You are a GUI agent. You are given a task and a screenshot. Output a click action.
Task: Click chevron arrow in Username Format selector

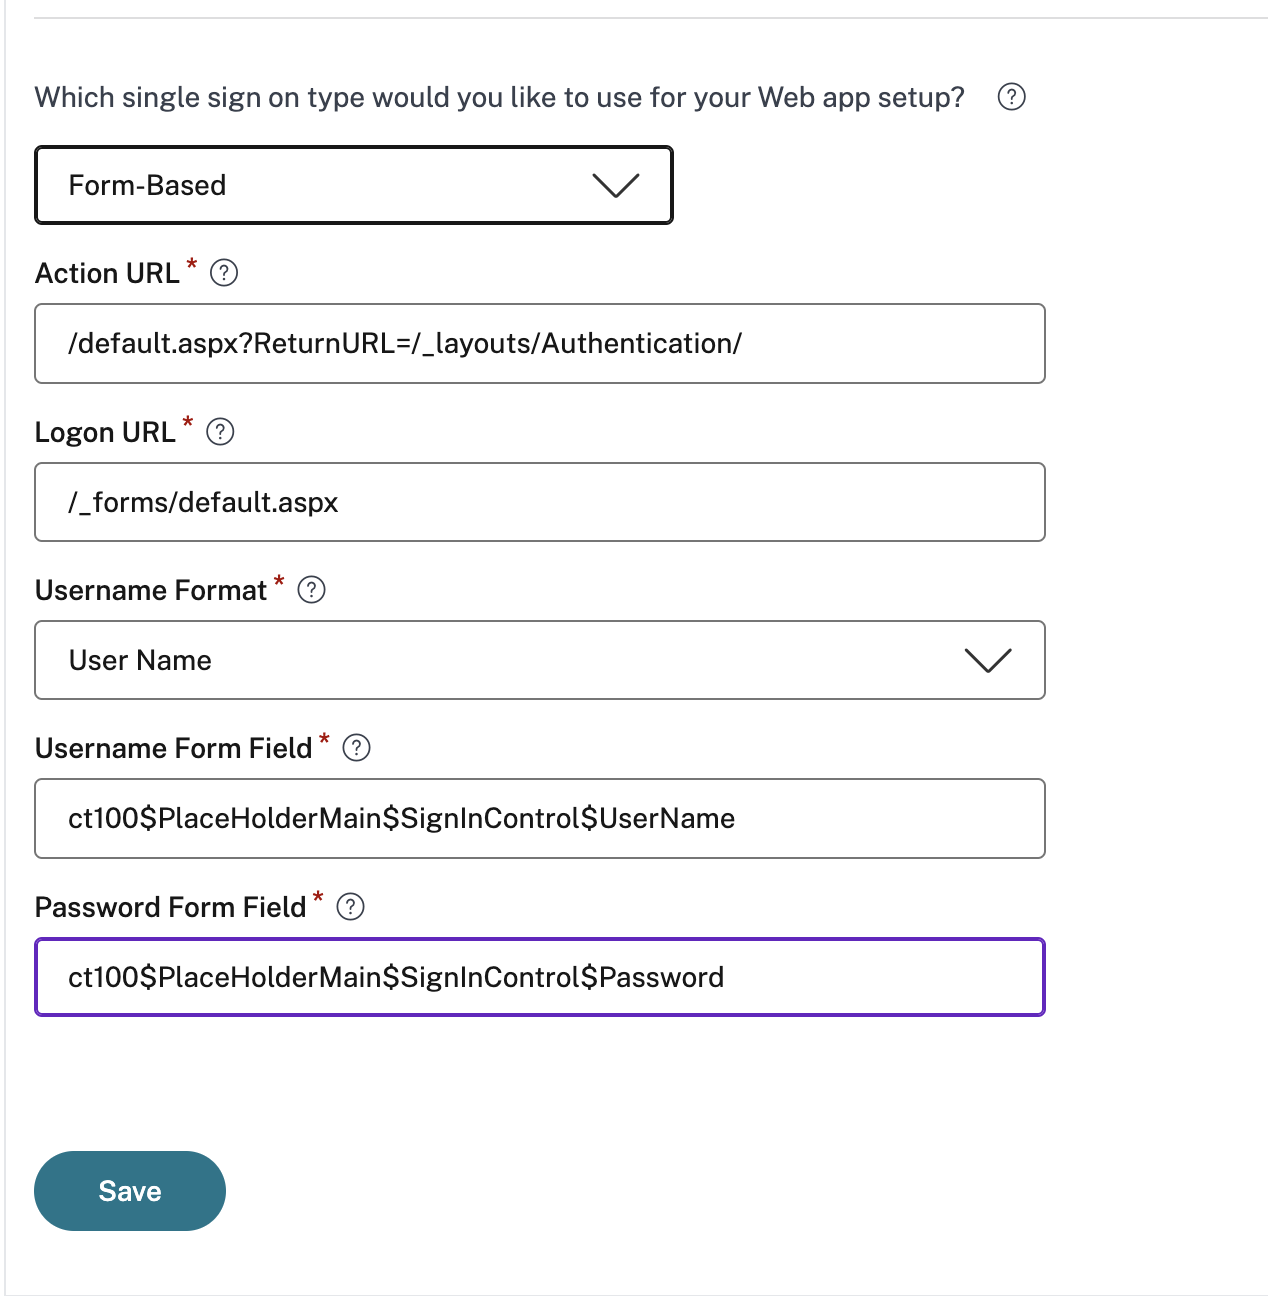coord(988,660)
